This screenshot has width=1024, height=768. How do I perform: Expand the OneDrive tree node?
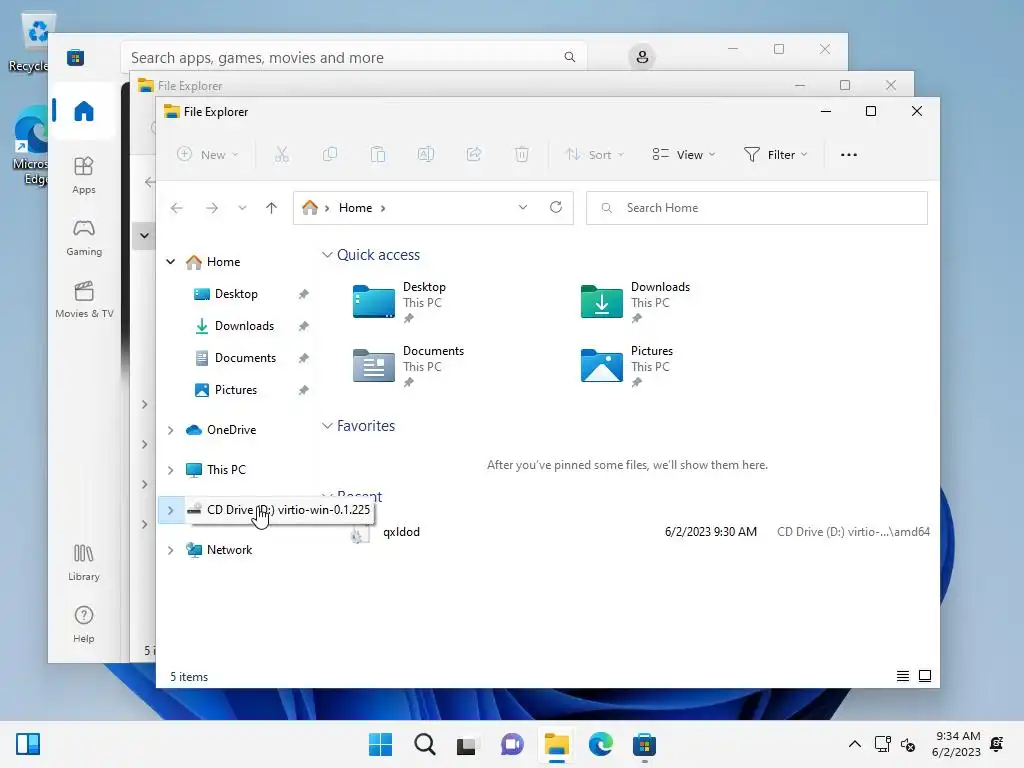pos(170,430)
